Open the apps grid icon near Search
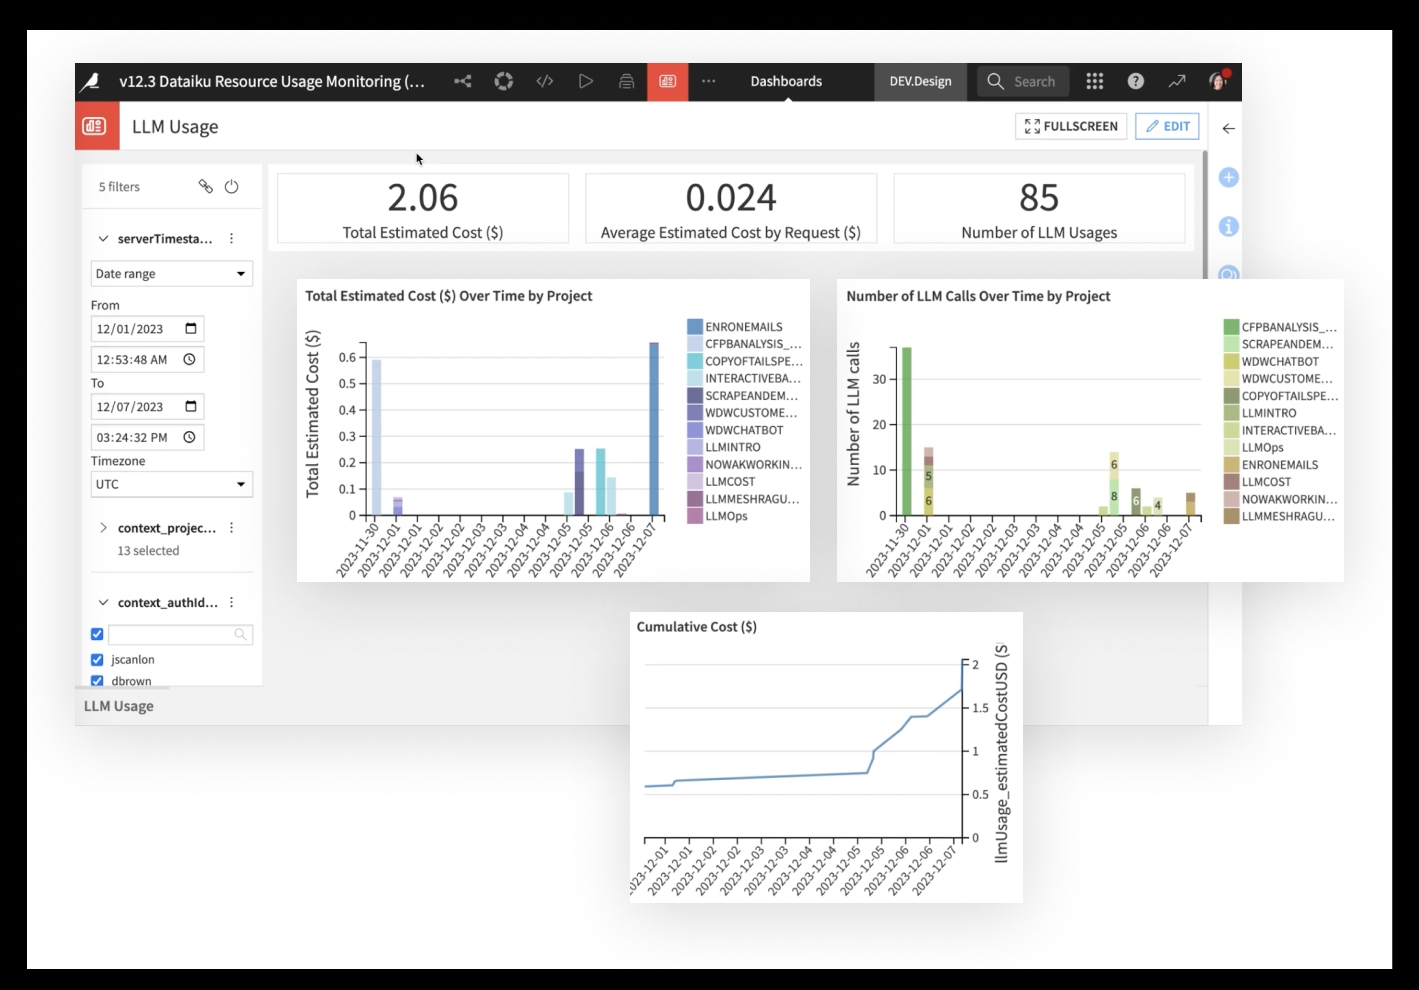 coord(1094,81)
